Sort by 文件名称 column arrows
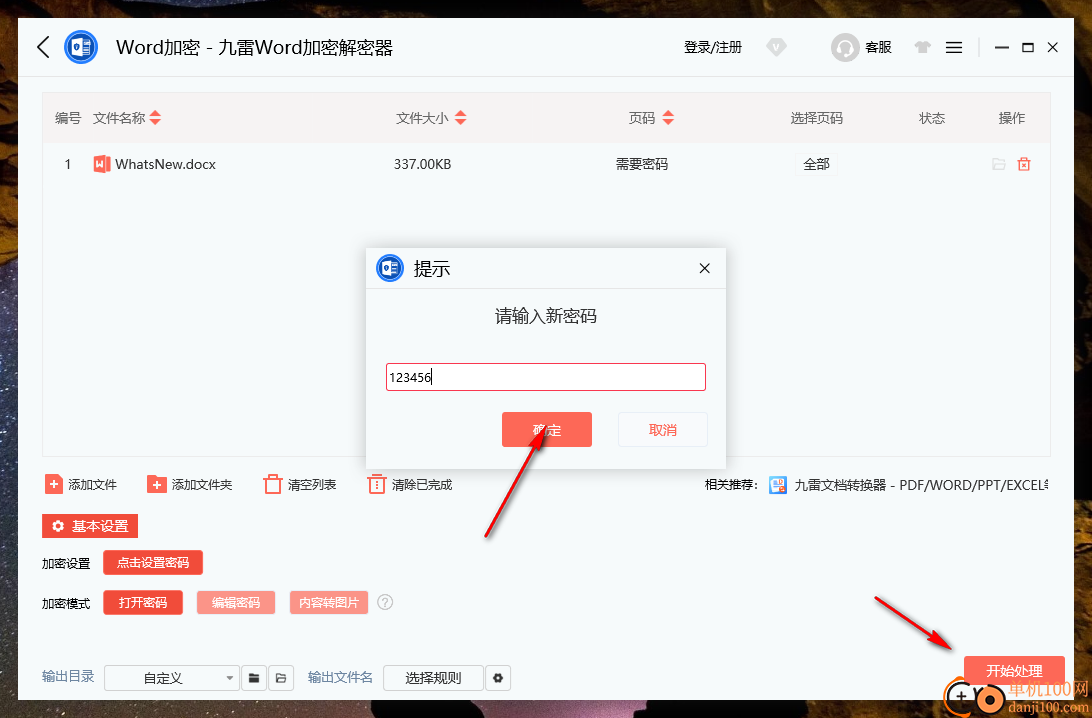The image size is (1092, 718). [x=155, y=118]
